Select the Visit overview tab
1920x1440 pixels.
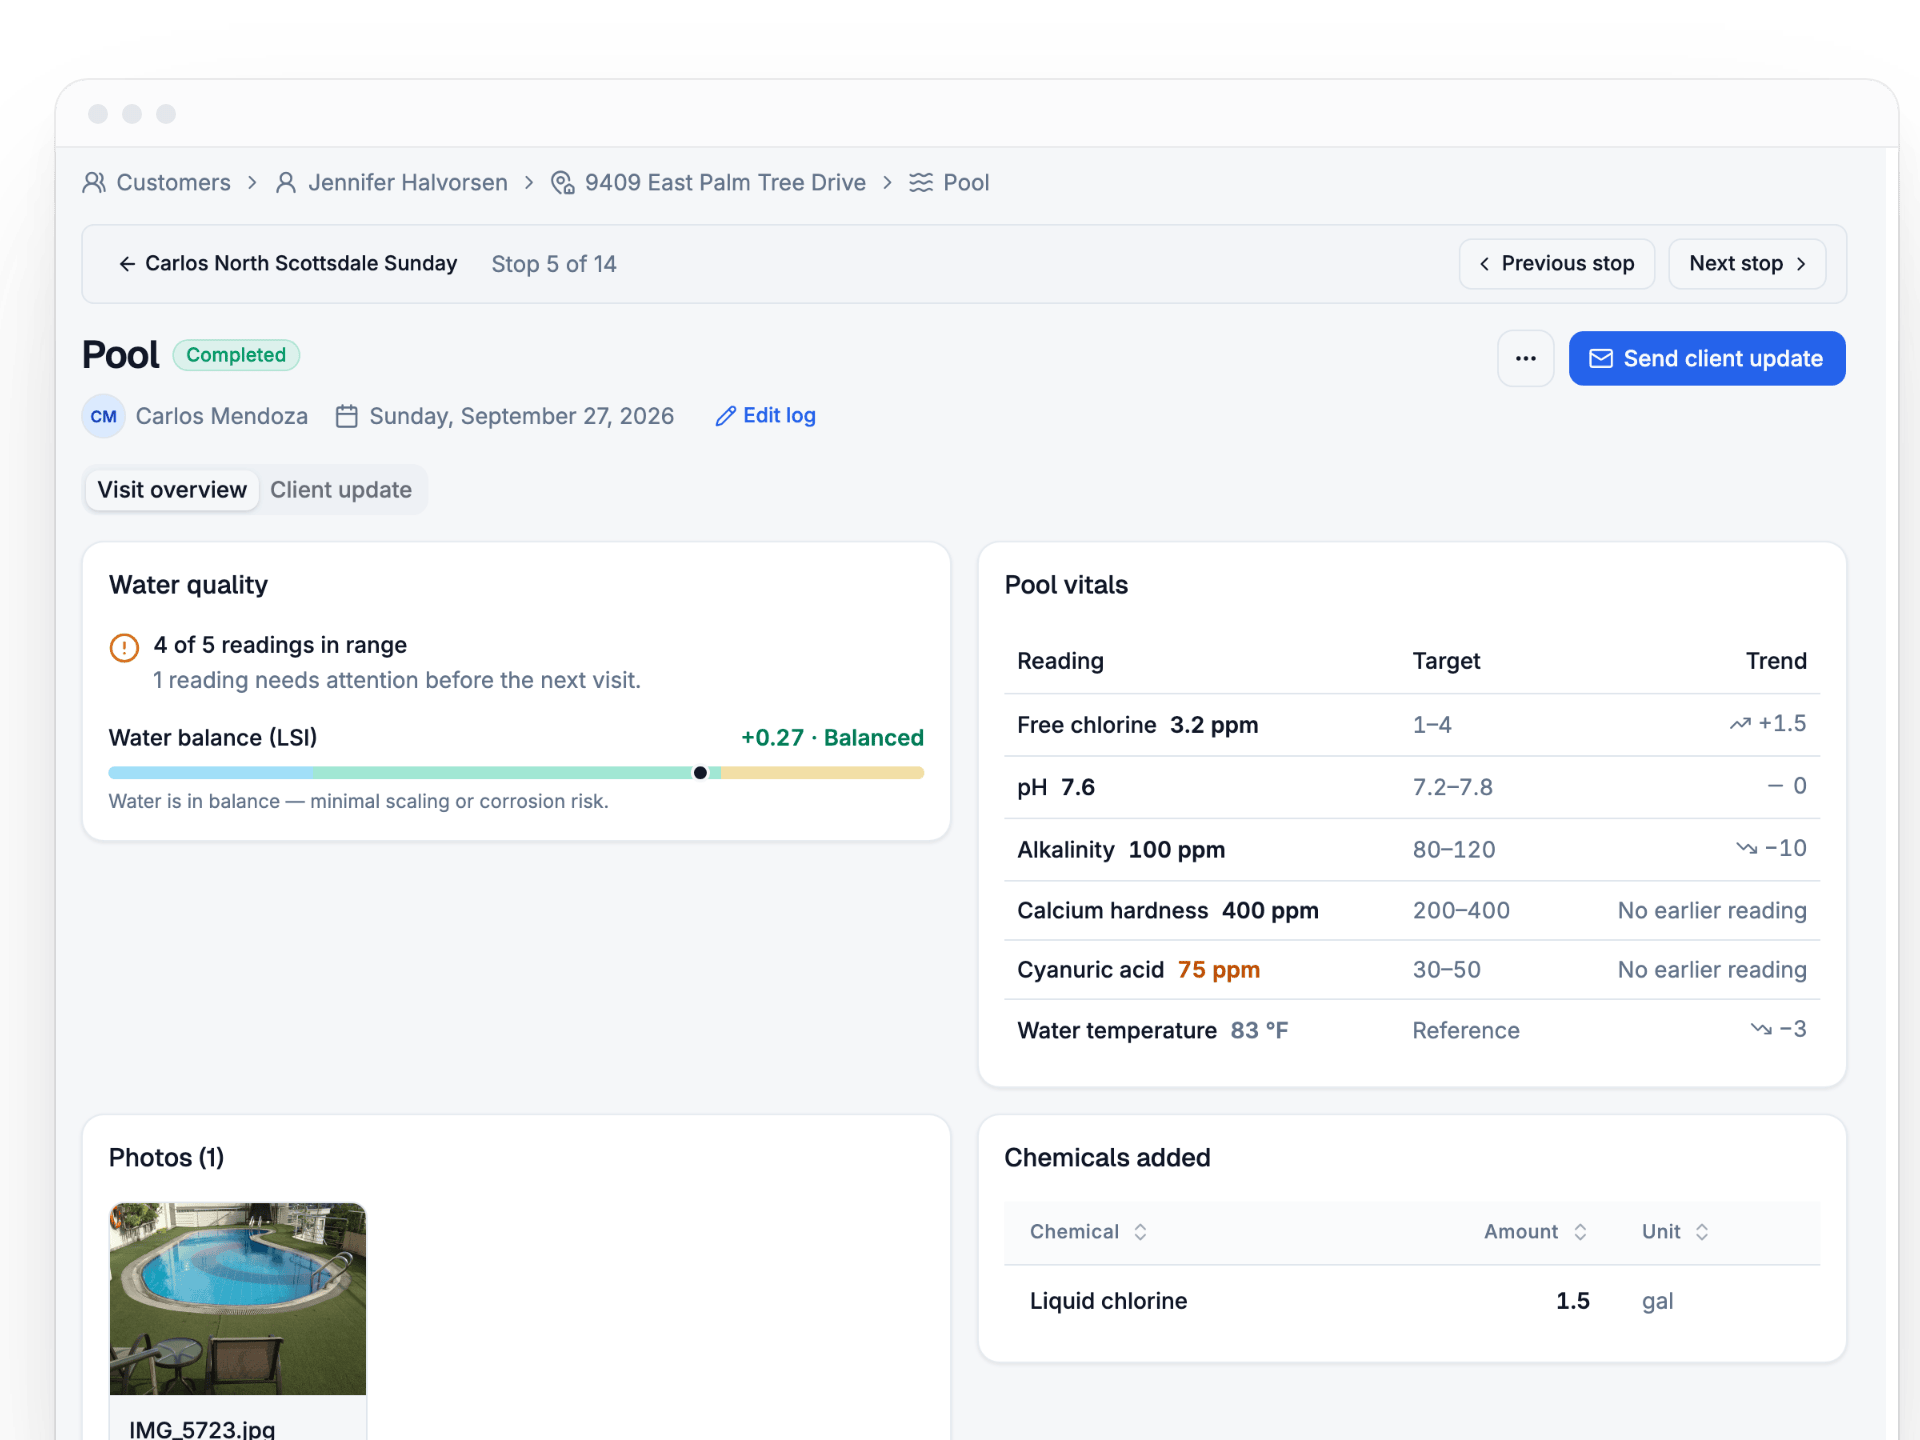[x=172, y=490]
